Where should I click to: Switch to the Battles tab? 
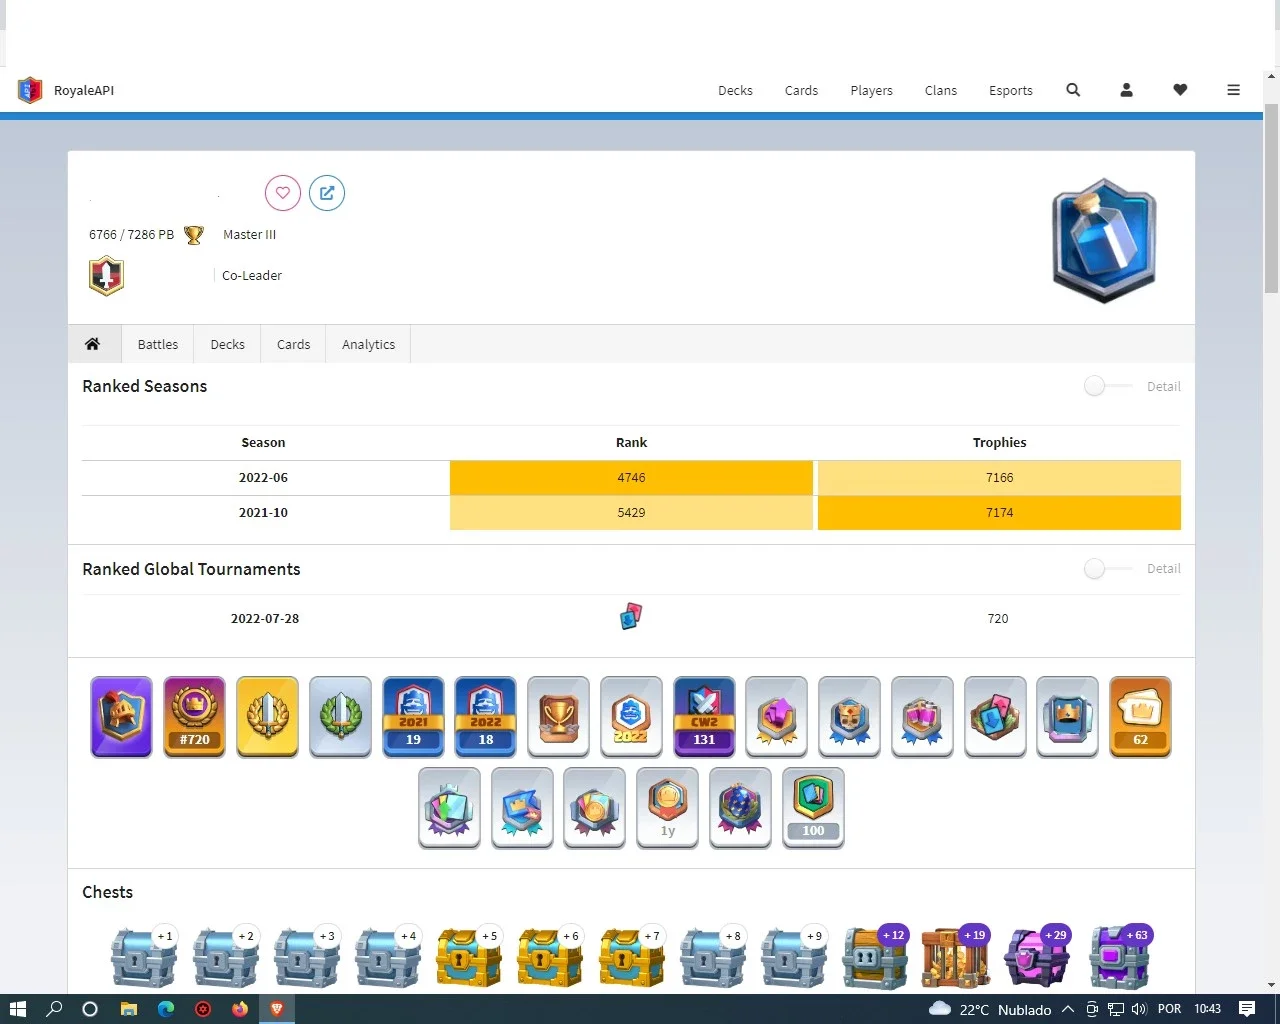click(x=158, y=344)
